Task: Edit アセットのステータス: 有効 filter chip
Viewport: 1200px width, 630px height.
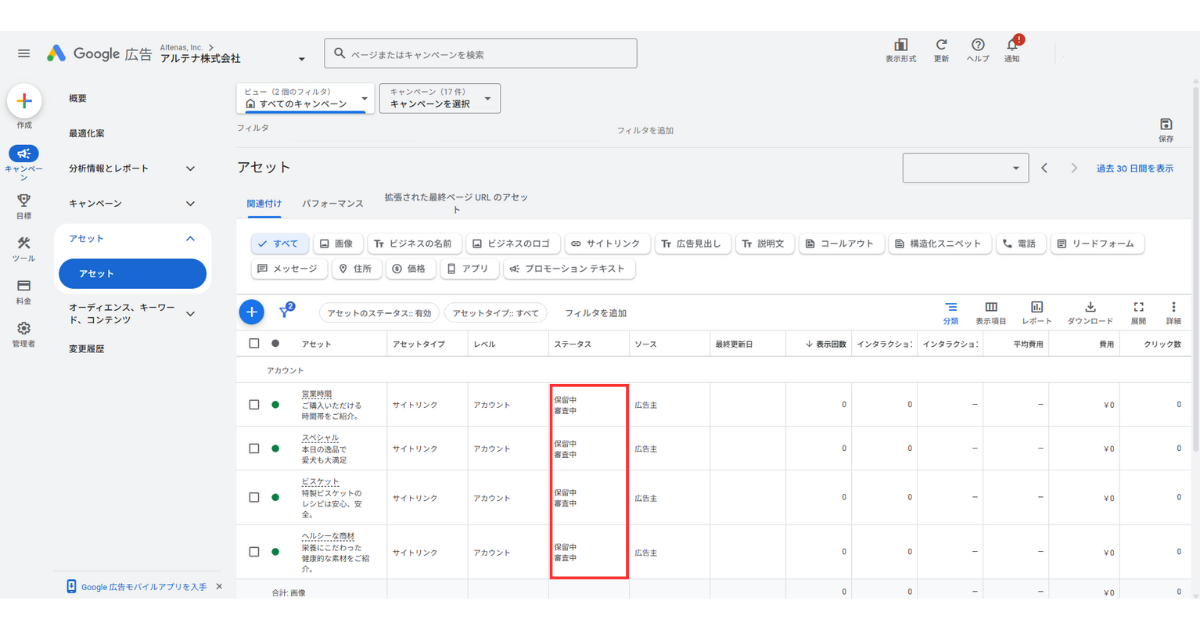Action: (x=379, y=313)
